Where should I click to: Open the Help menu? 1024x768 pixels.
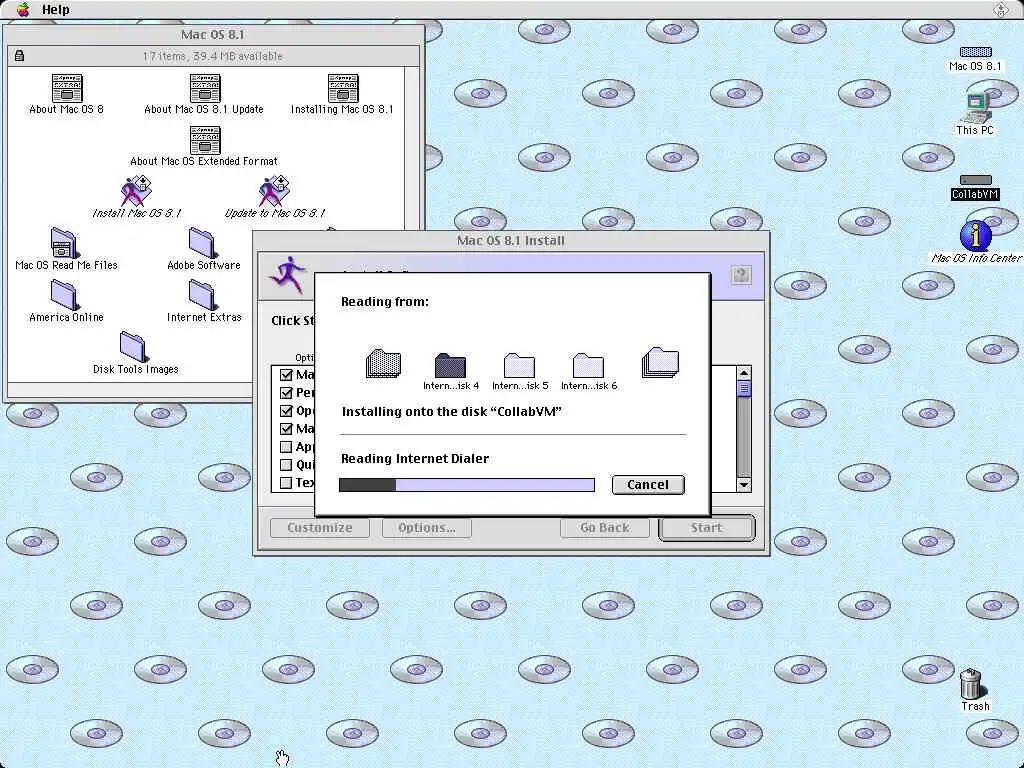pyautogui.click(x=56, y=9)
